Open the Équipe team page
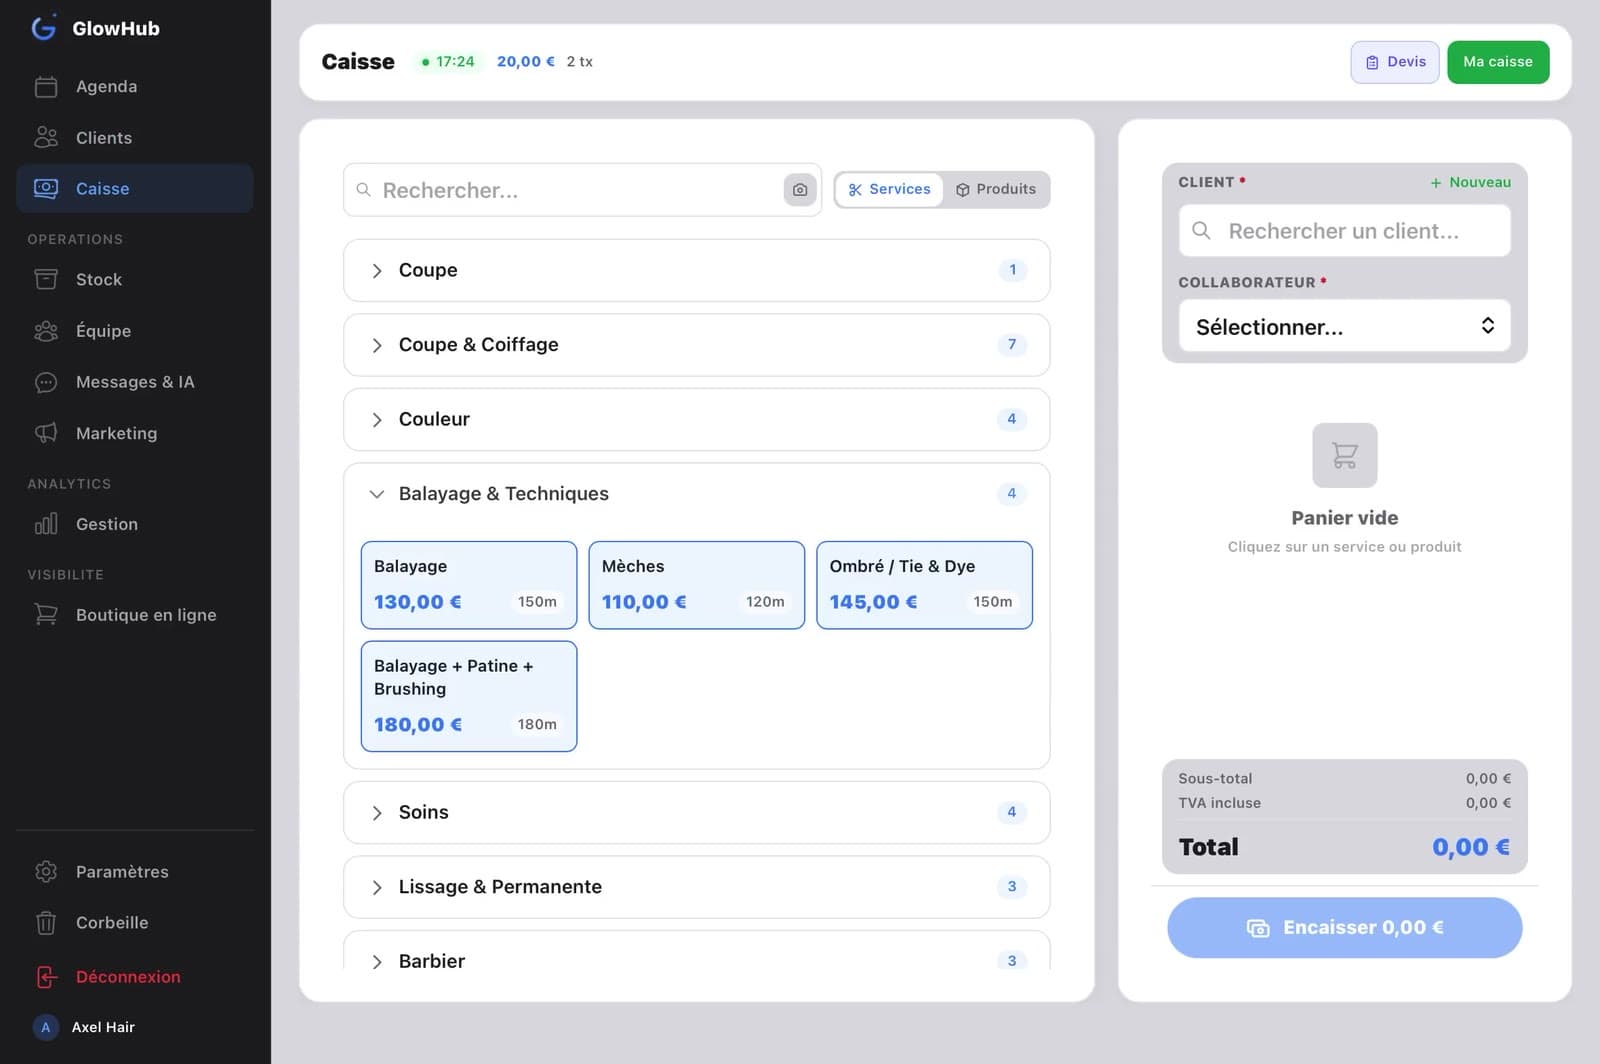This screenshot has height=1064, width=1600. click(135, 330)
